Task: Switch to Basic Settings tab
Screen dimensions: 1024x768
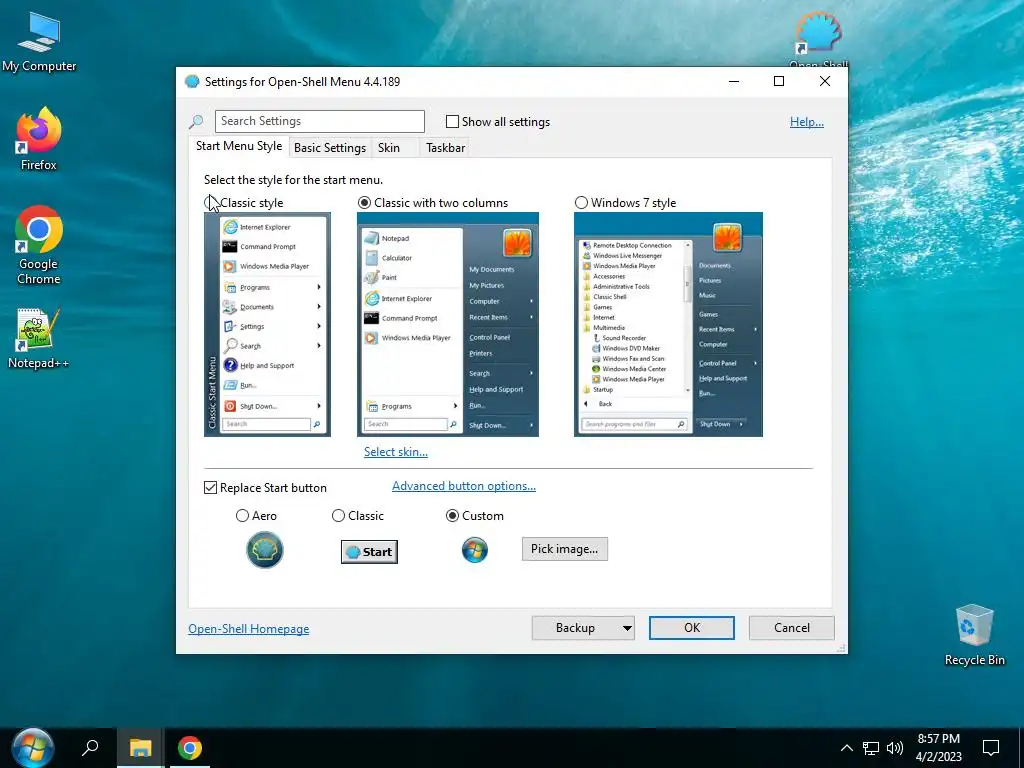Action: coord(330,148)
